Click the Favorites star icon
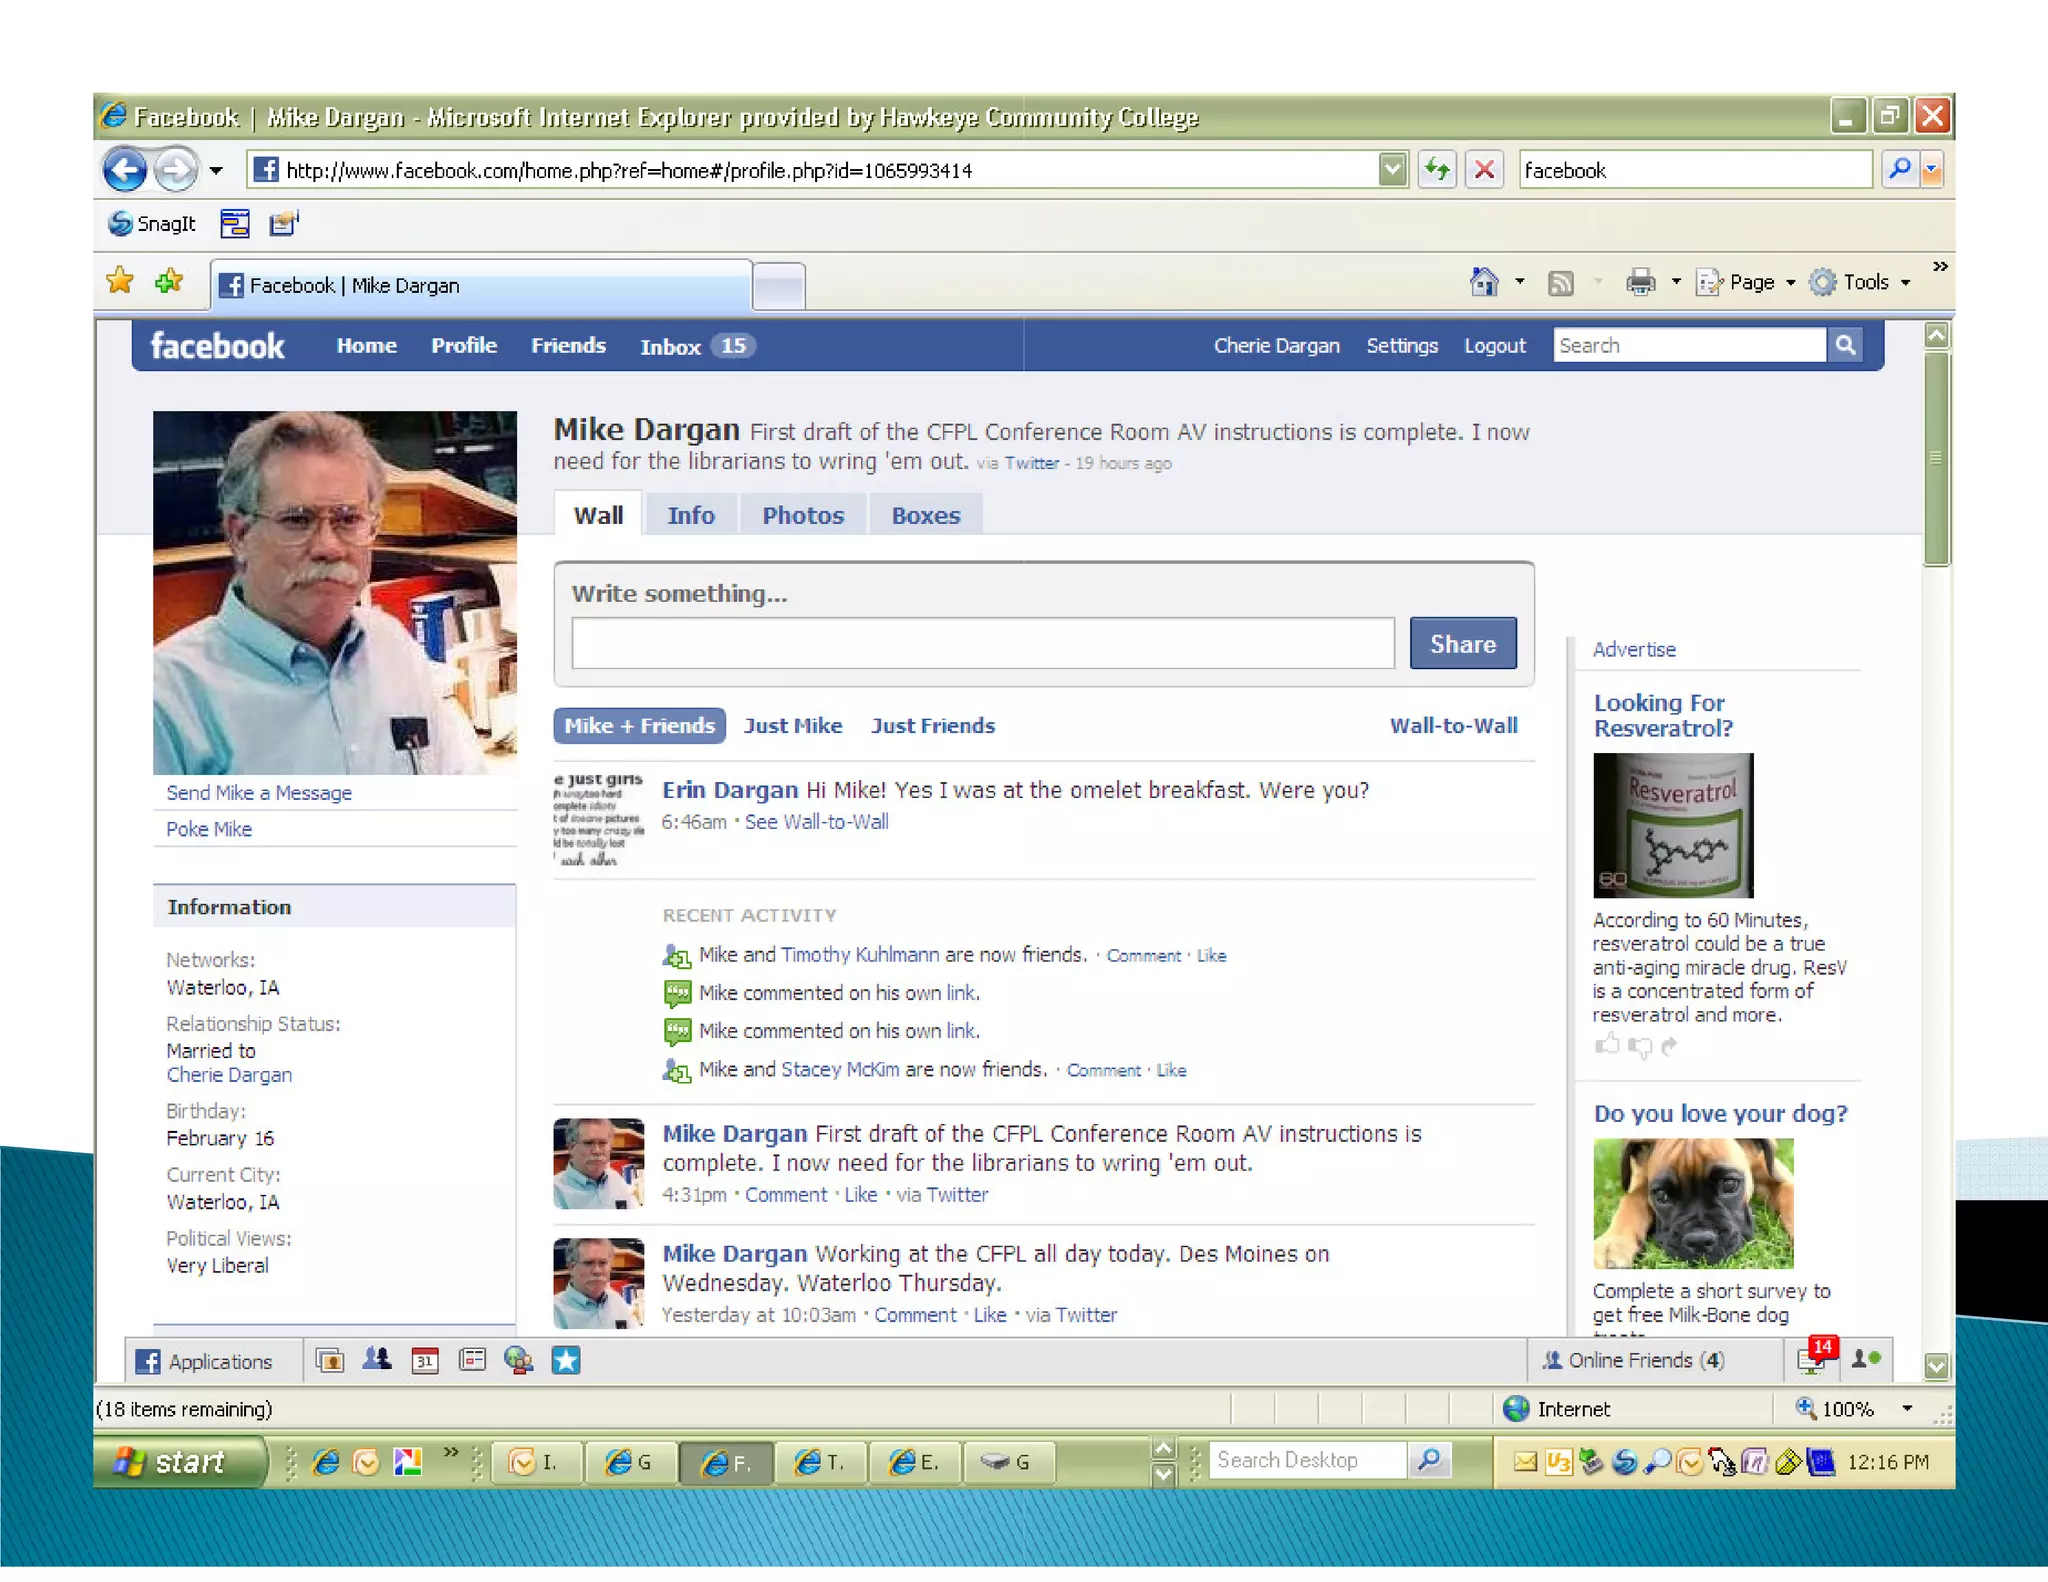The height and width of the screenshot is (1582, 2048). click(120, 282)
